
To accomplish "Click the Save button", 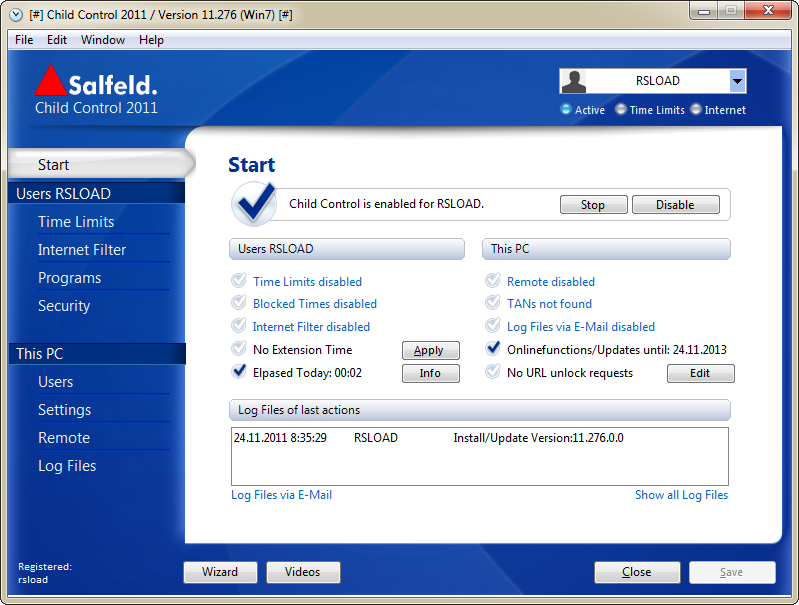I will [x=732, y=572].
